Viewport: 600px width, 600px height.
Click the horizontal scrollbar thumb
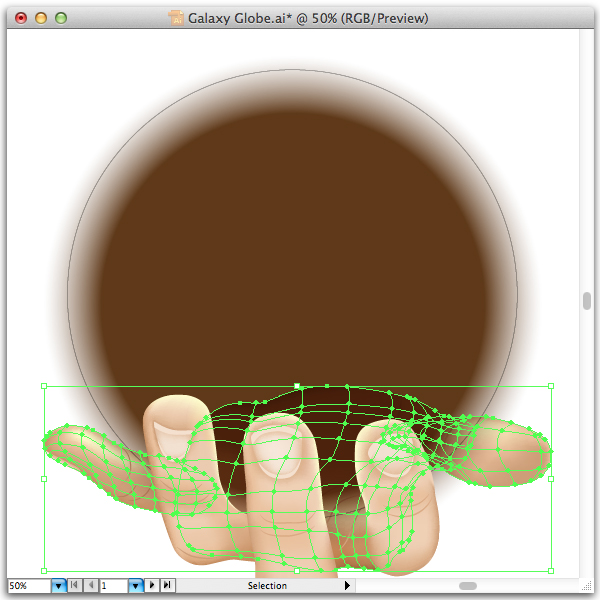coord(468,586)
